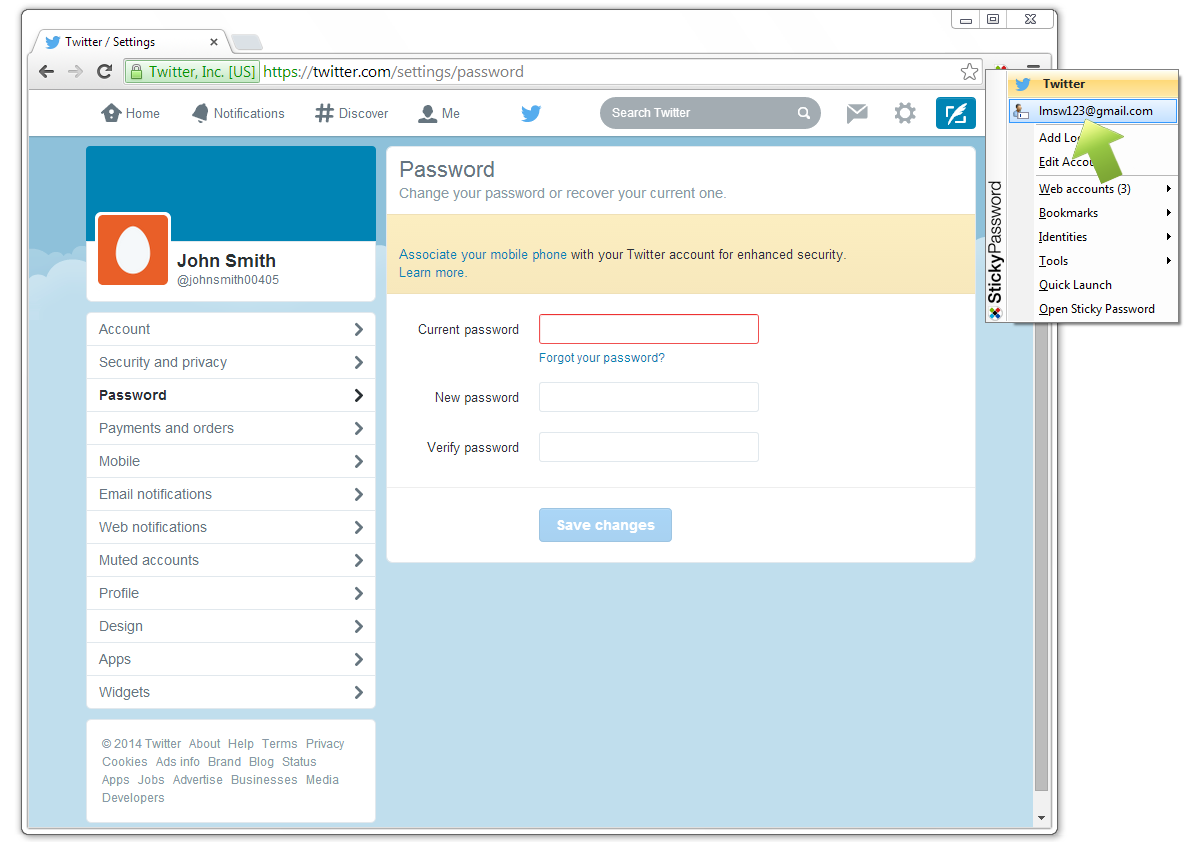Choose Open Sticky Password menu entry
This screenshot has width=1190, height=842.
[x=1097, y=309]
